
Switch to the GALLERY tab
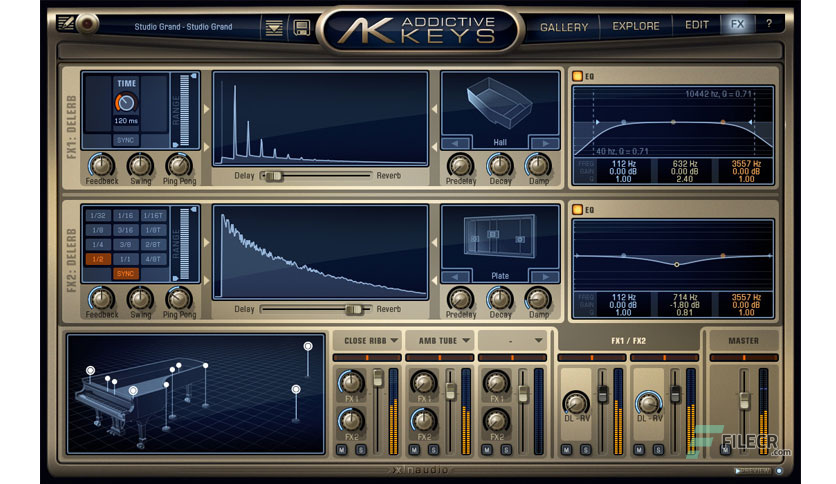[x=564, y=27]
